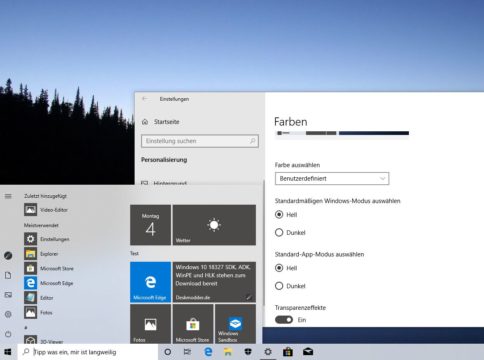Open the Wetter tile
The image size is (484, 360).
214,225
